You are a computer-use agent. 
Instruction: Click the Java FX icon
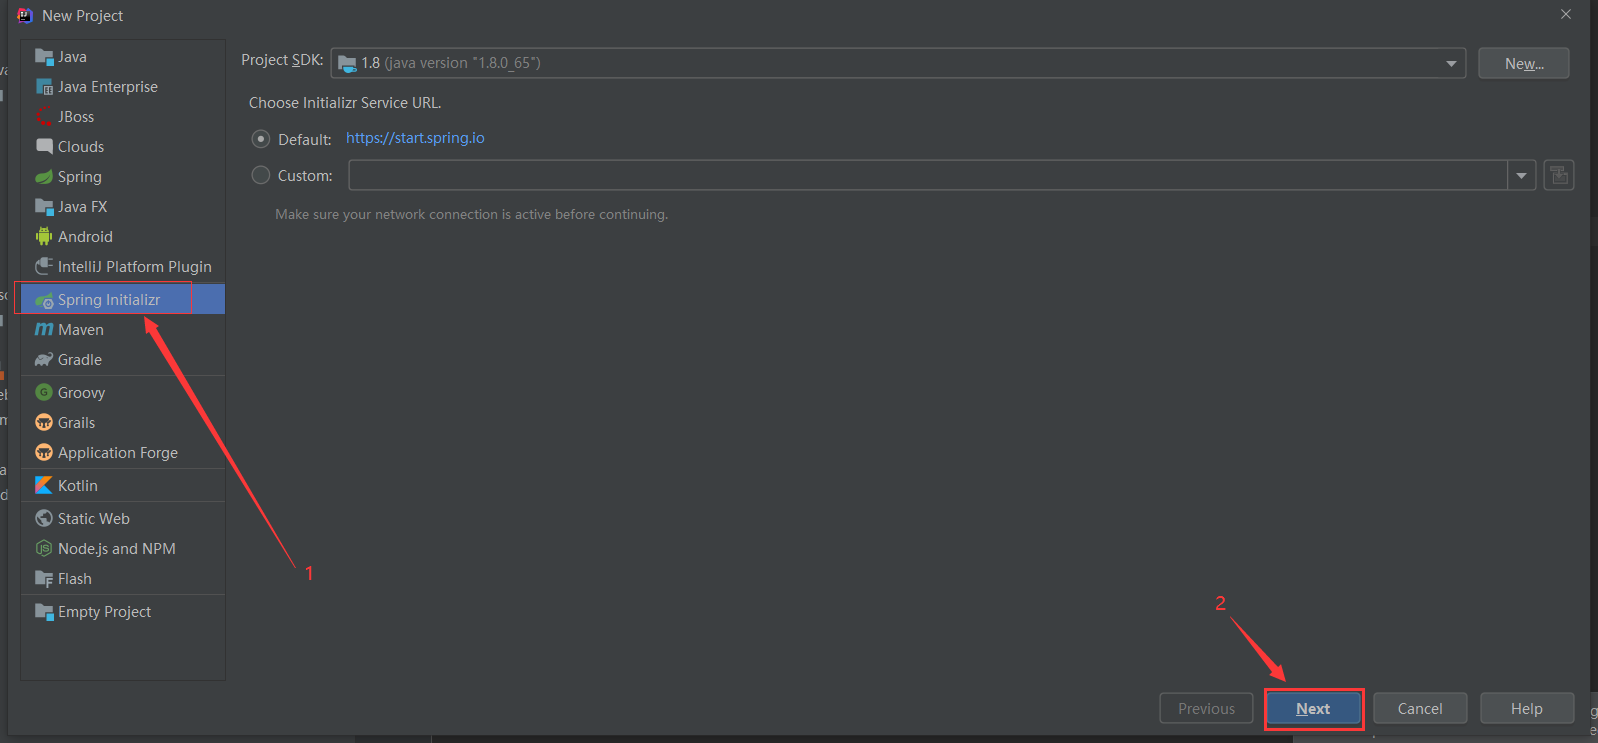point(44,207)
